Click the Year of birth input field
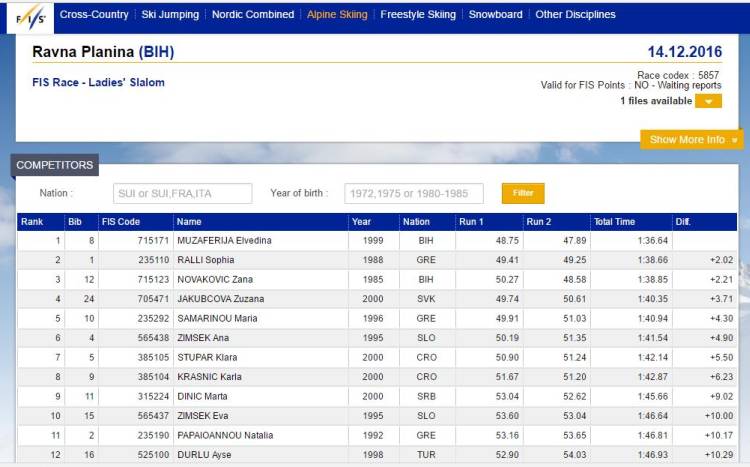750x467 pixels. [x=413, y=193]
